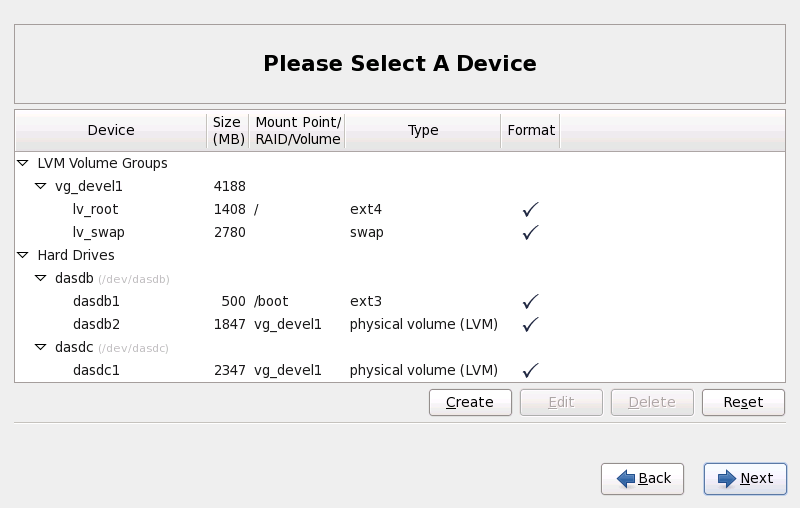Screen dimensions: 800x508
Task: Select the dasdb1 partition row
Action: point(96,301)
